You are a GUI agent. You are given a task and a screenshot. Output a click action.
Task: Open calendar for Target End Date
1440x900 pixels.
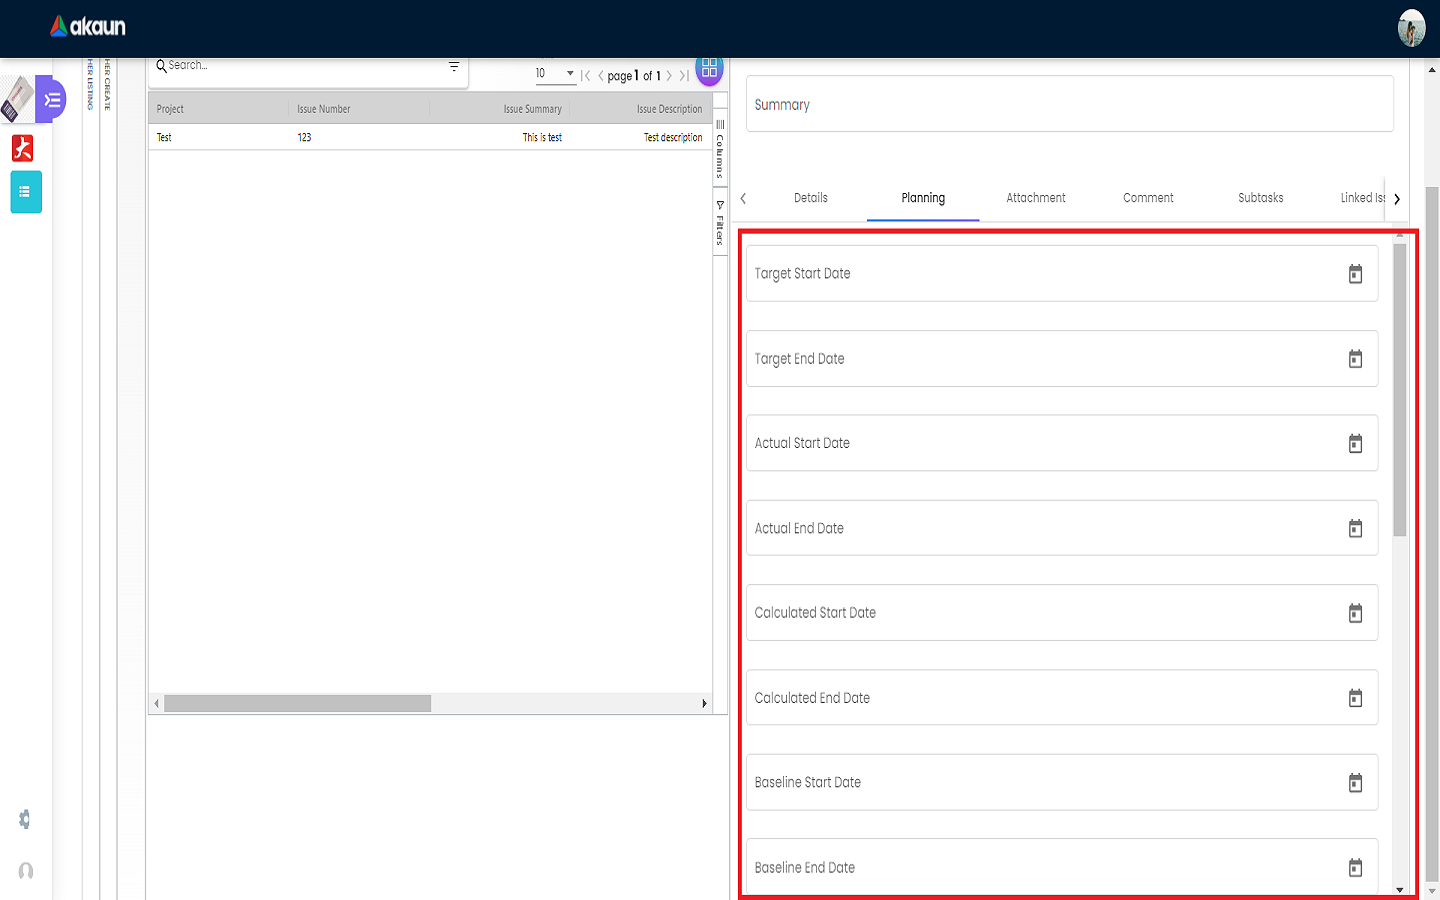tap(1355, 359)
